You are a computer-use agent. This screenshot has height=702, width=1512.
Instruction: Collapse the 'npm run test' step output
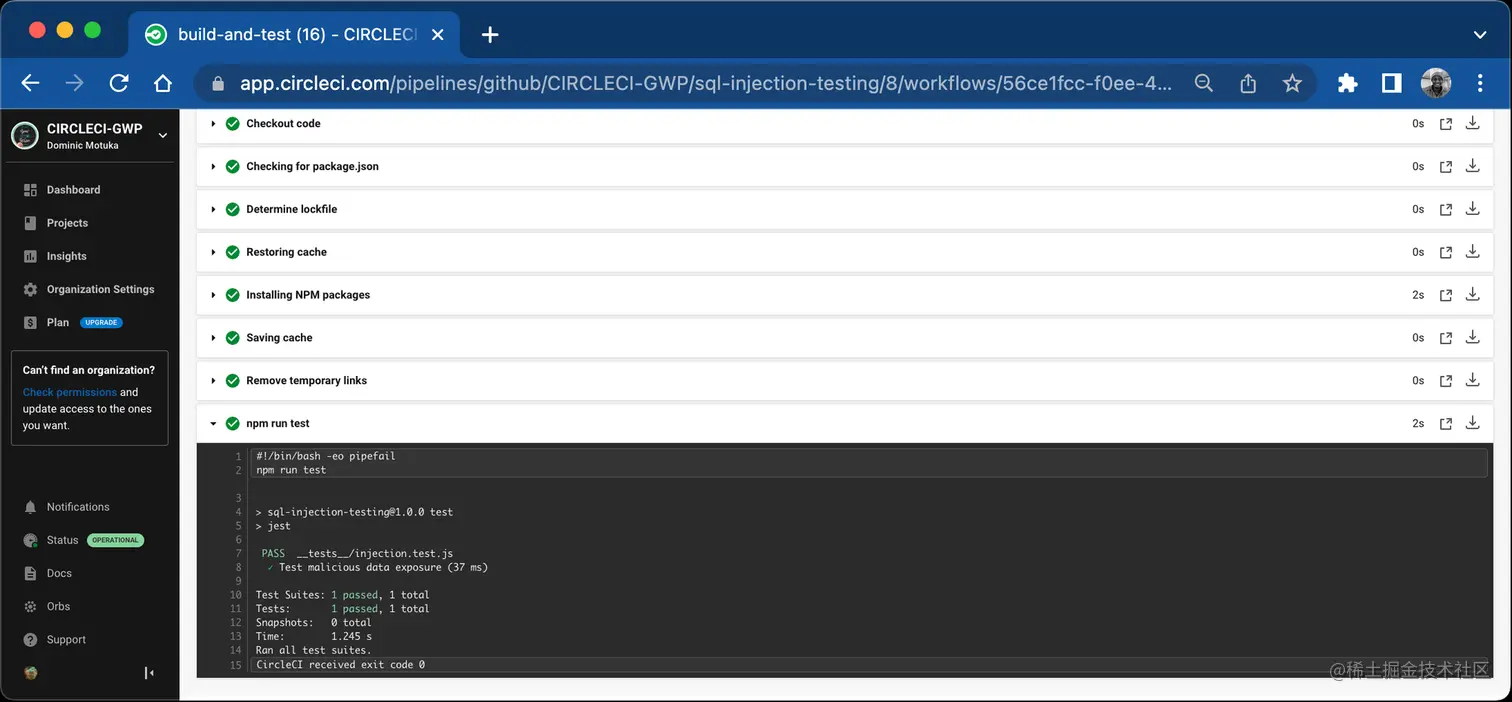[x=212, y=423]
